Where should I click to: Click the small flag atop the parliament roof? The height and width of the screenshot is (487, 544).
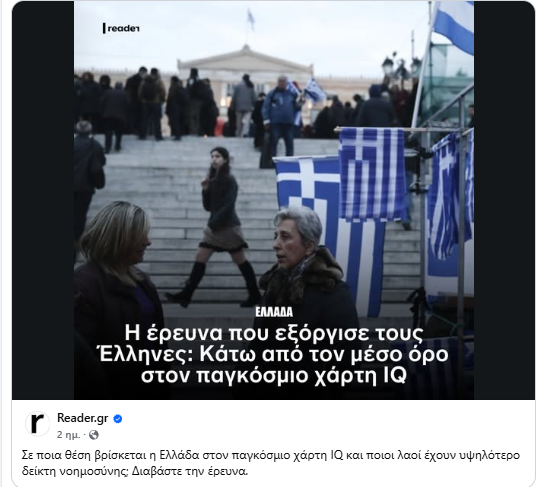tap(250, 20)
